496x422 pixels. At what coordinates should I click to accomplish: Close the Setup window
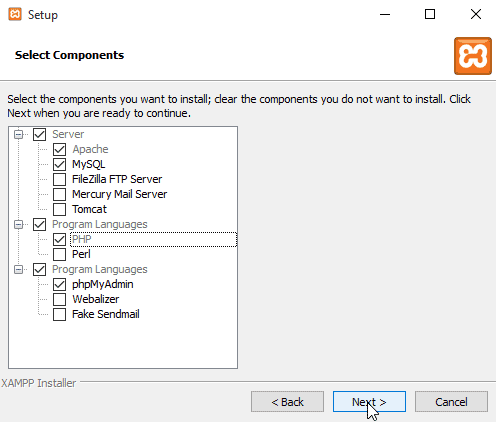click(476, 14)
